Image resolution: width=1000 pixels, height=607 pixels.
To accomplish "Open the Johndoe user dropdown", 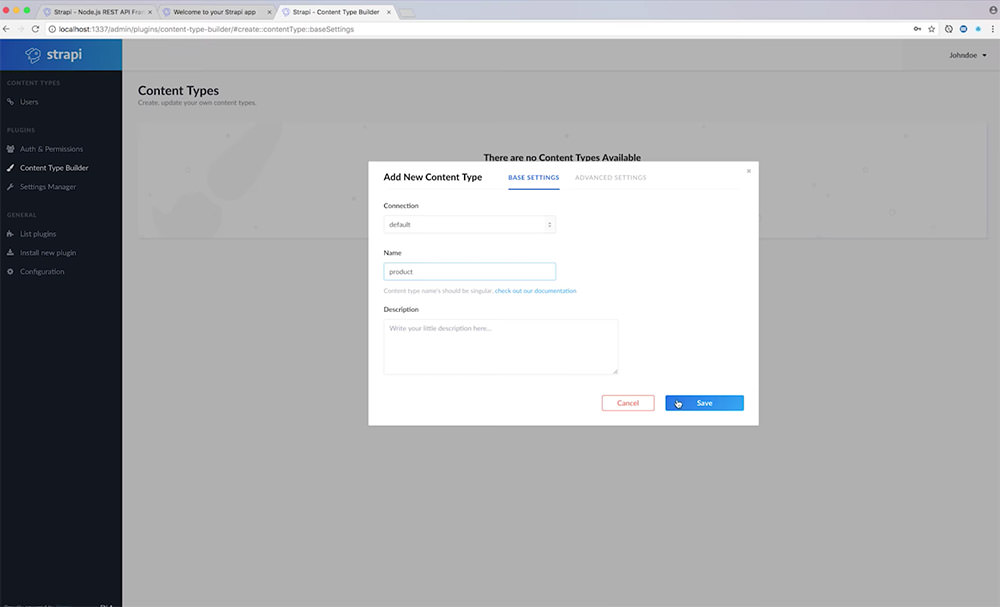I will click(x=967, y=55).
